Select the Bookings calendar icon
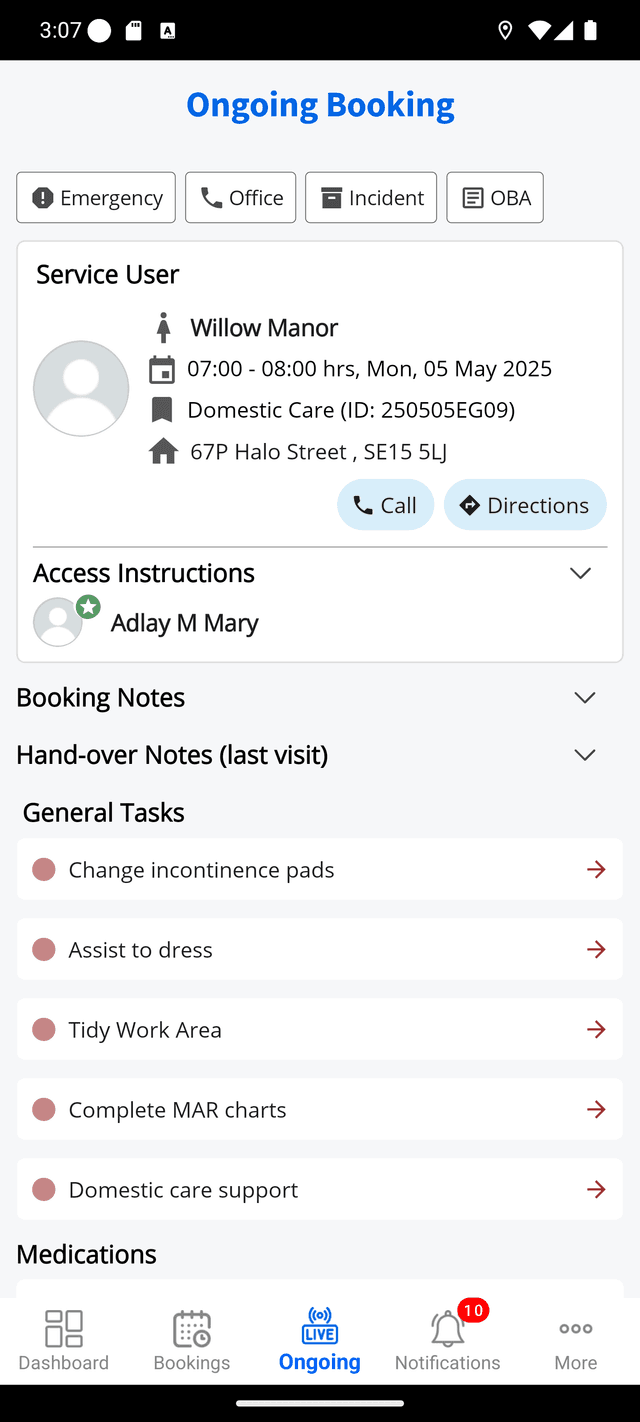This screenshot has height=1422, width=640. point(191,1327)
